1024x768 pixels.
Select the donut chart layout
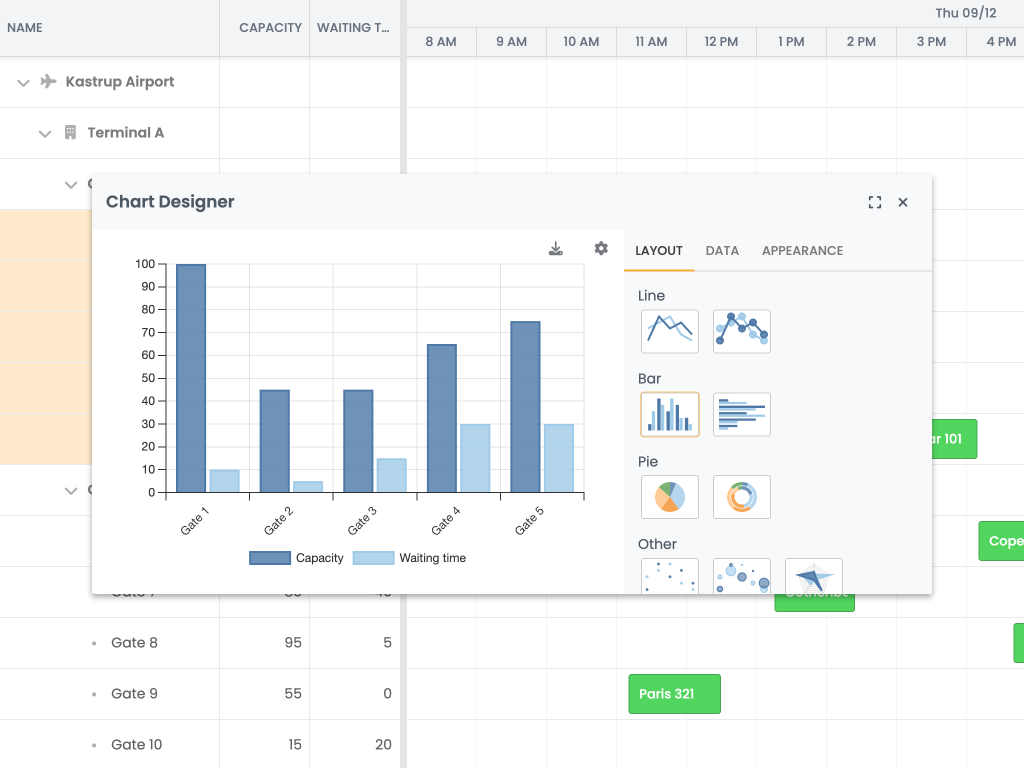(x=741, y=497)
